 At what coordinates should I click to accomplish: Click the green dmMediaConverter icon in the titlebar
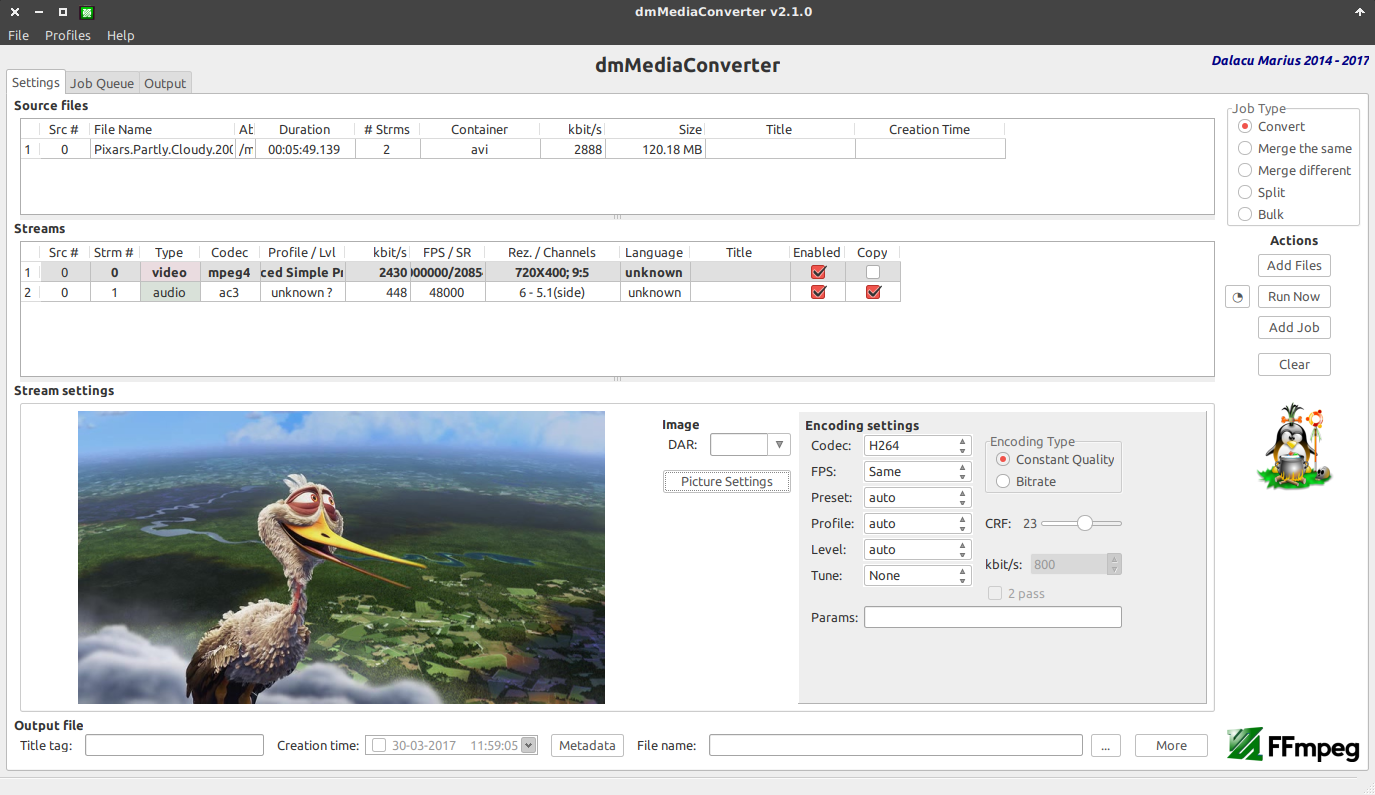[85, 12]
